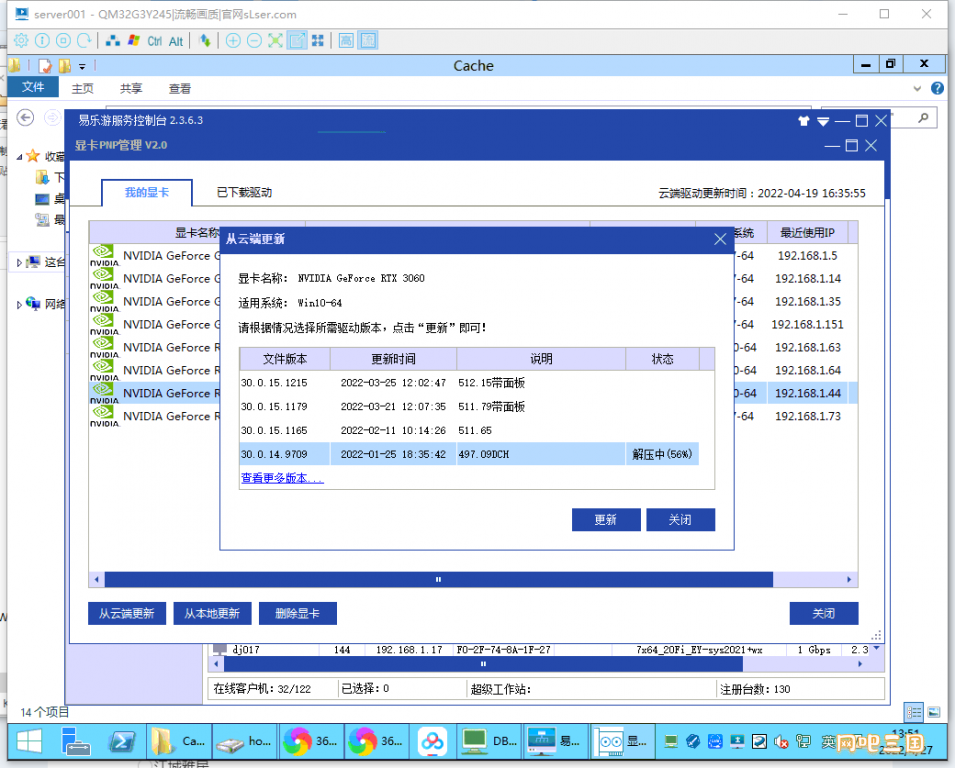Close 从云端更新 dialog with X
This screenshot has height=768, width=955.
point(720,239)
